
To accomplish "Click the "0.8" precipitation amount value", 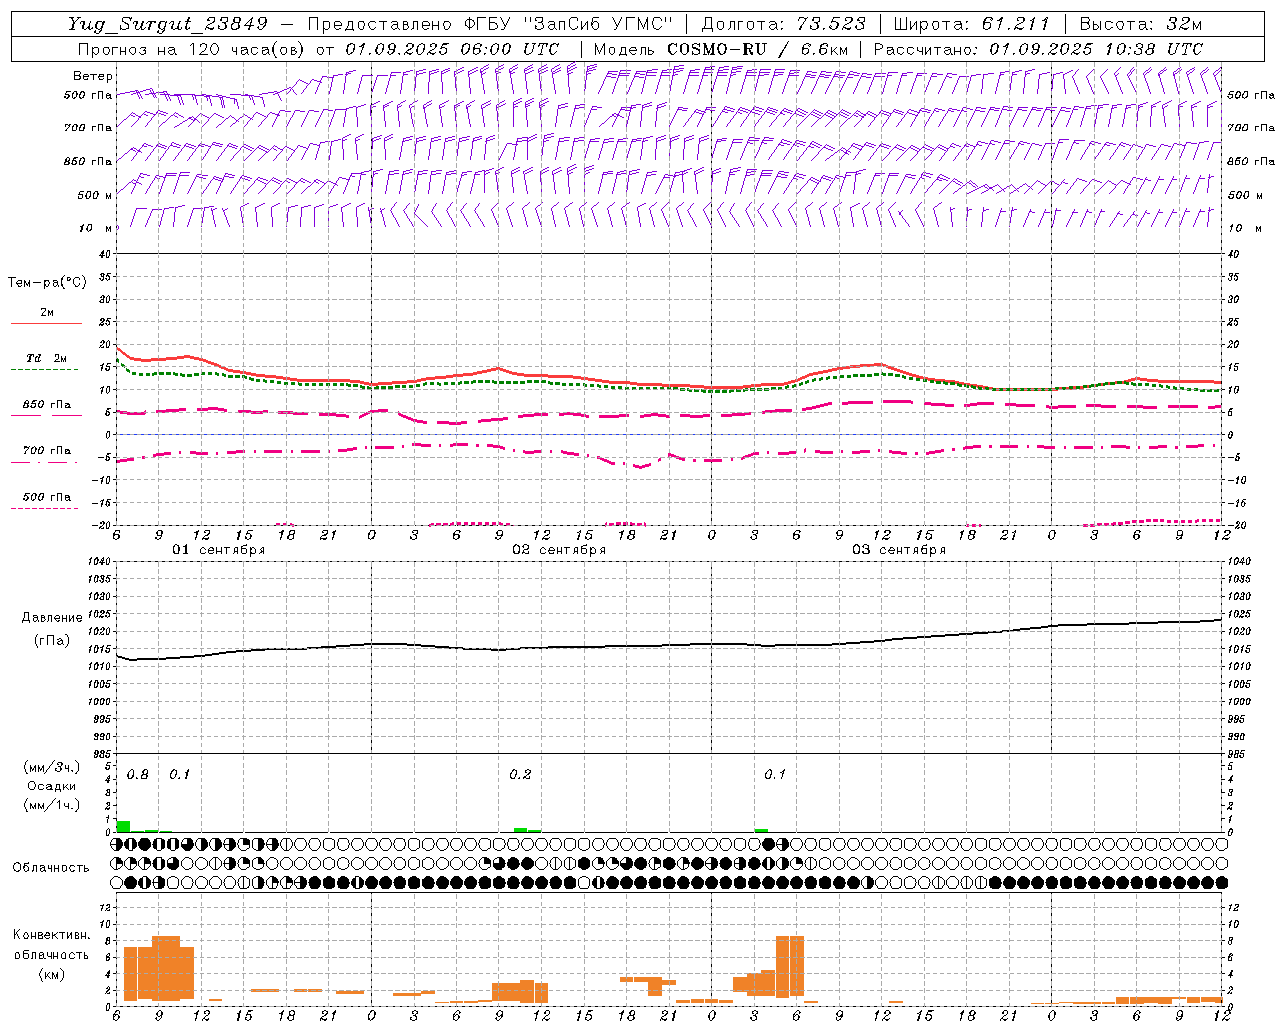I will click(x=138, y=774).
